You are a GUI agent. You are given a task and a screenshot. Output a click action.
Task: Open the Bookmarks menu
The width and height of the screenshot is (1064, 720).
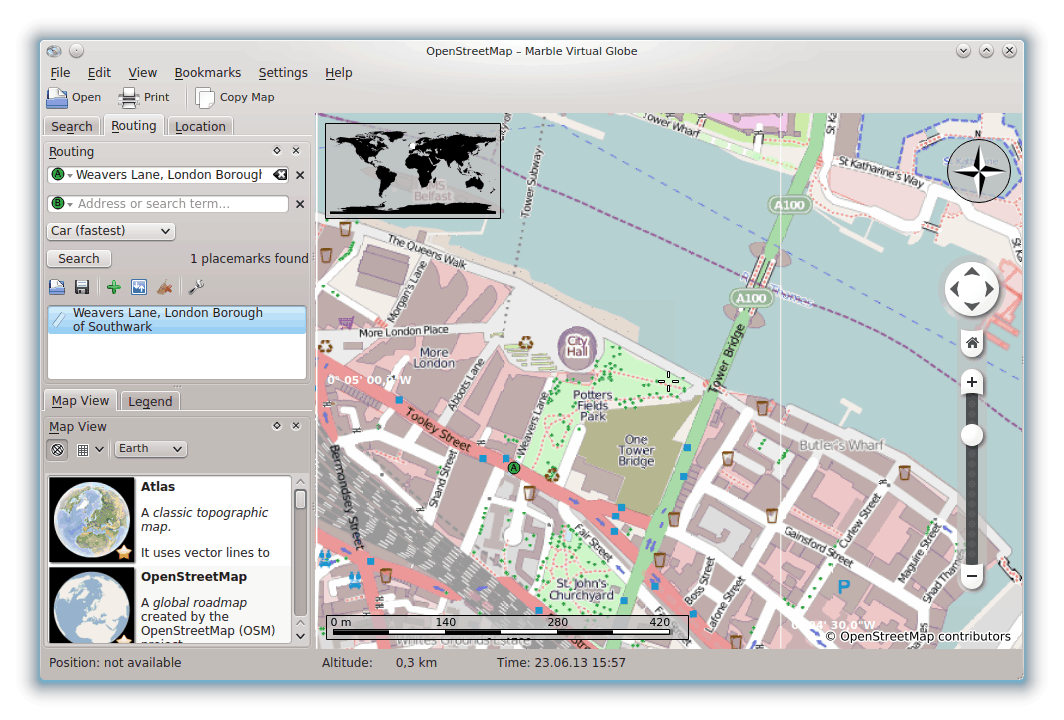(x=207, y=72)
